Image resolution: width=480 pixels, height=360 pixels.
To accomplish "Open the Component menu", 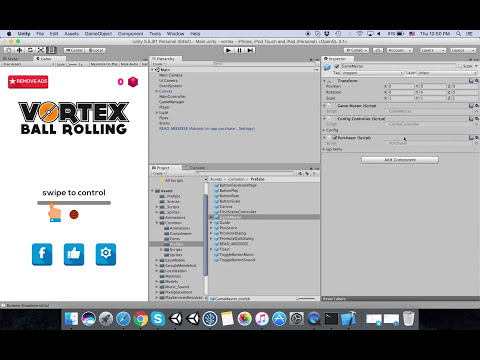I will coord(130,34).
